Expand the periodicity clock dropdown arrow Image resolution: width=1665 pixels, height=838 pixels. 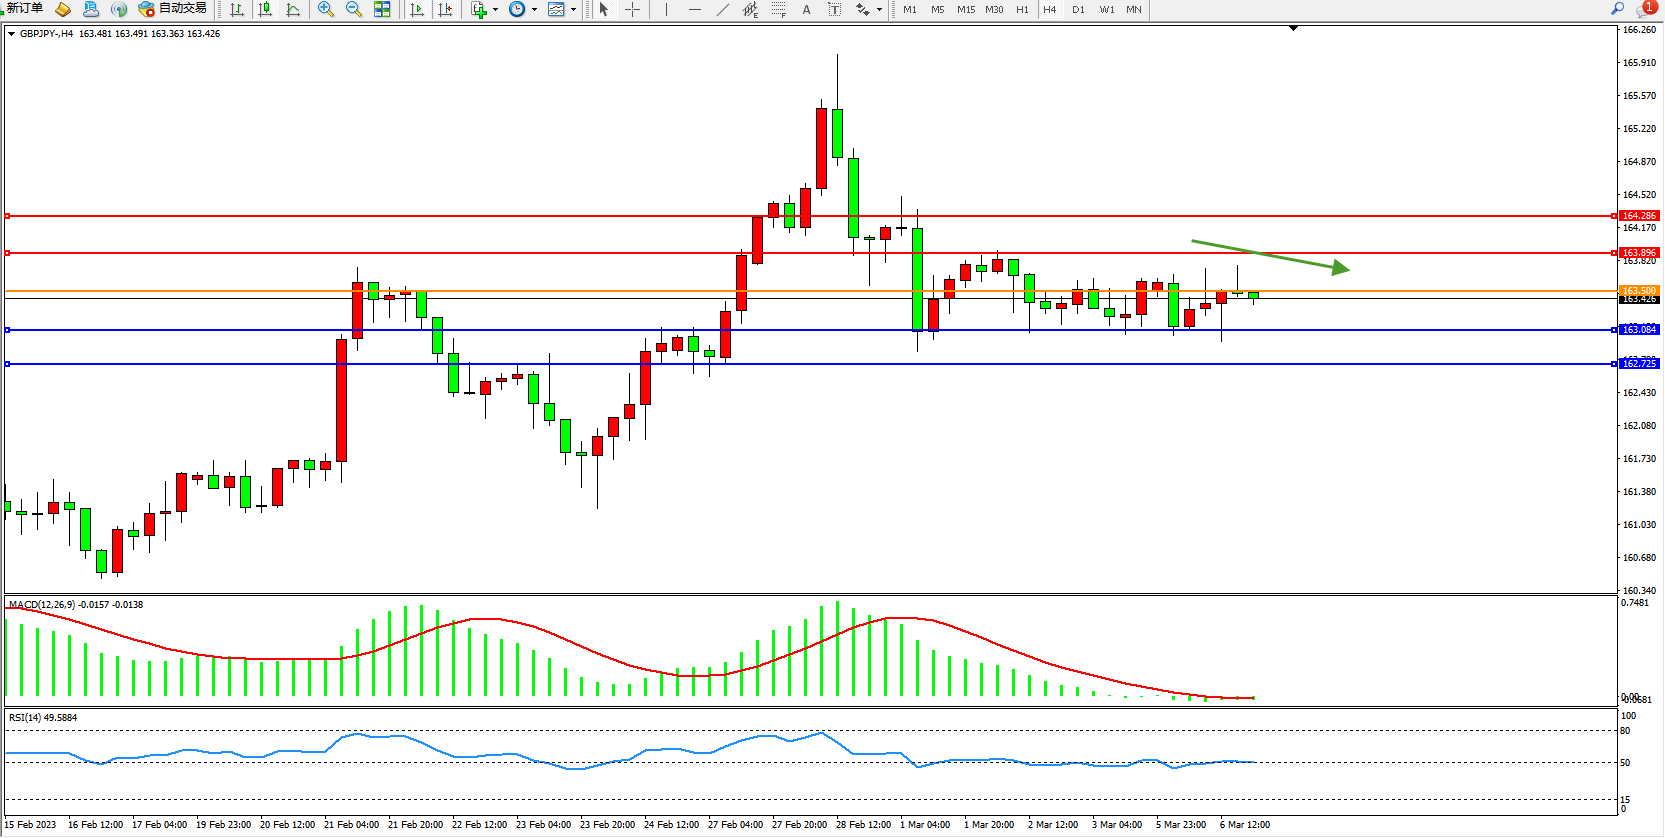[x=534, y=10]
